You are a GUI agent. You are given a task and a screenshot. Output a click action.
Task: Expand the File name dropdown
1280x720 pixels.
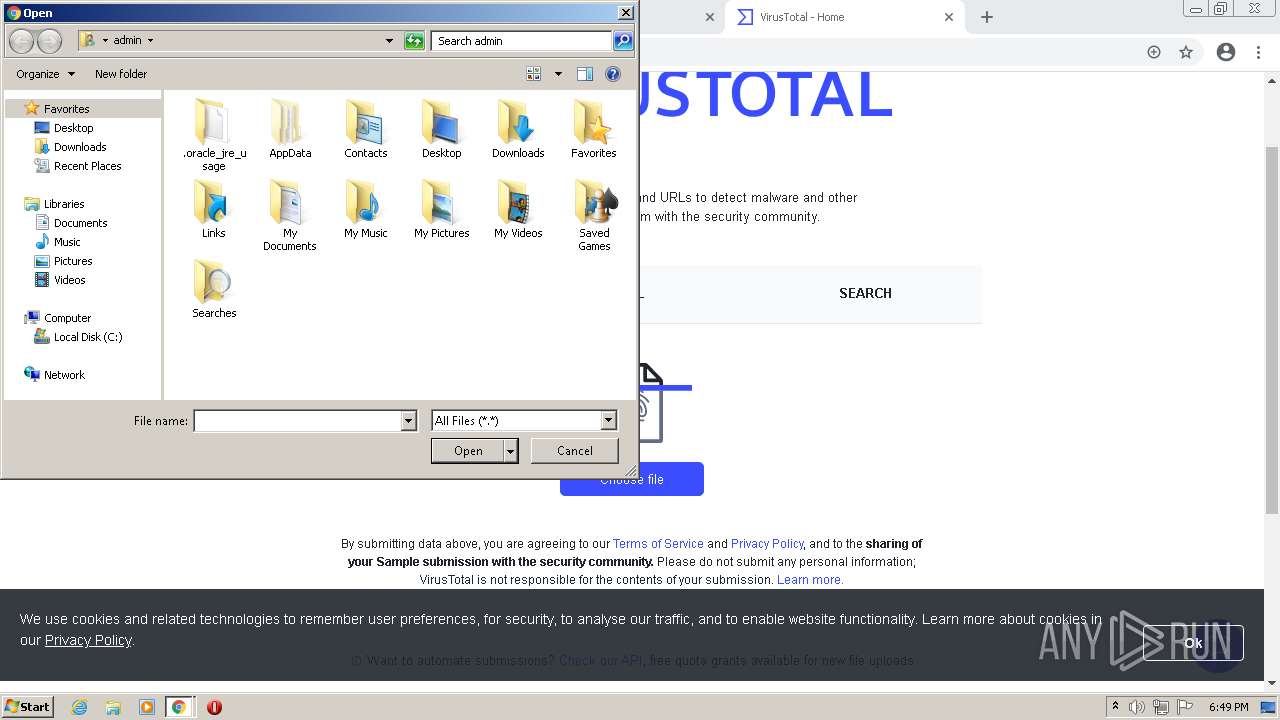coord(408,421)
